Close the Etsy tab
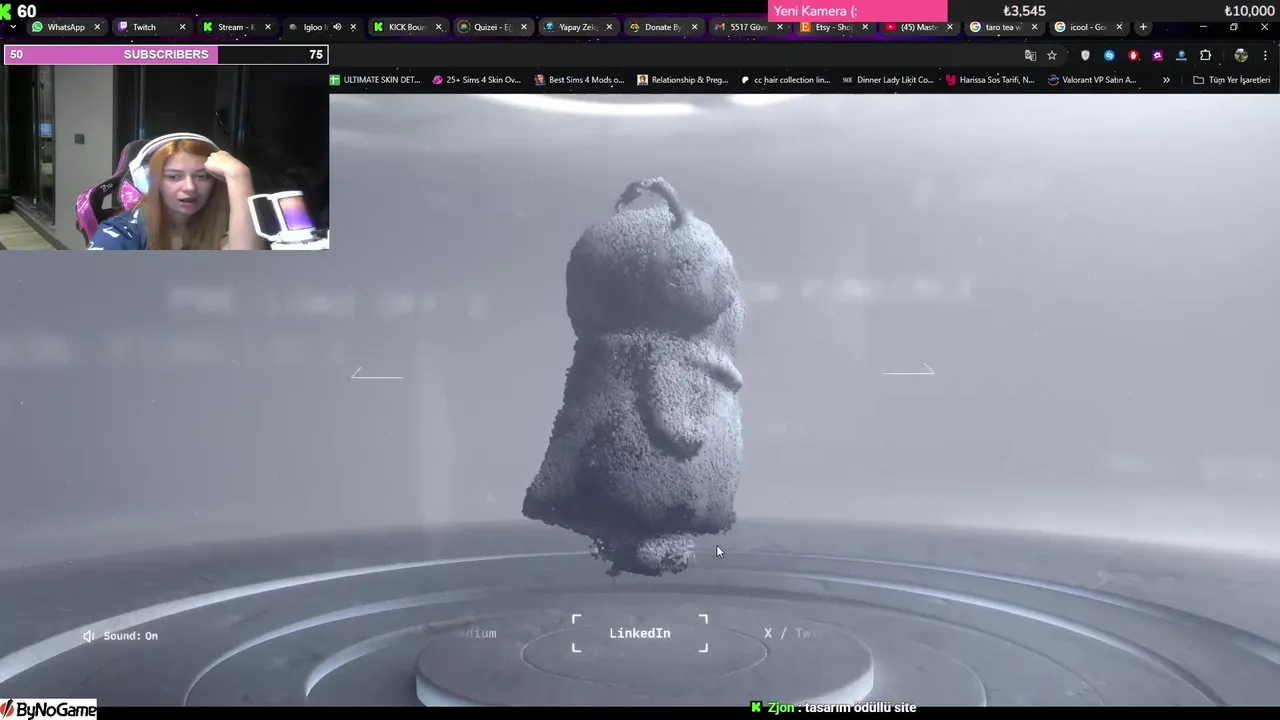The height and width of the screenshot is (720, 1280). [x=865, y=27]
